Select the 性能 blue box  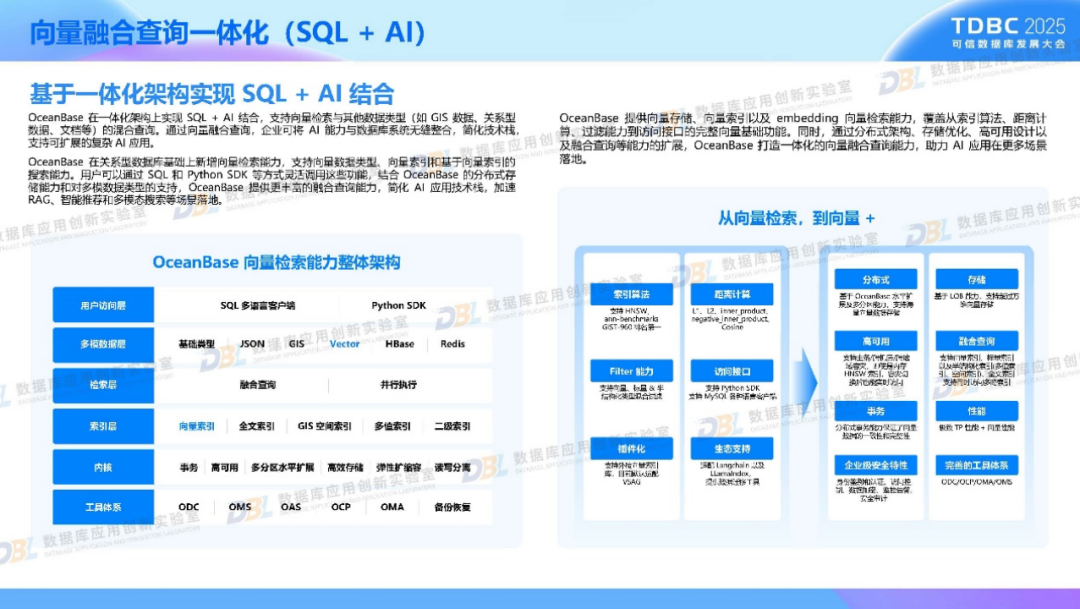coord(977,411)
